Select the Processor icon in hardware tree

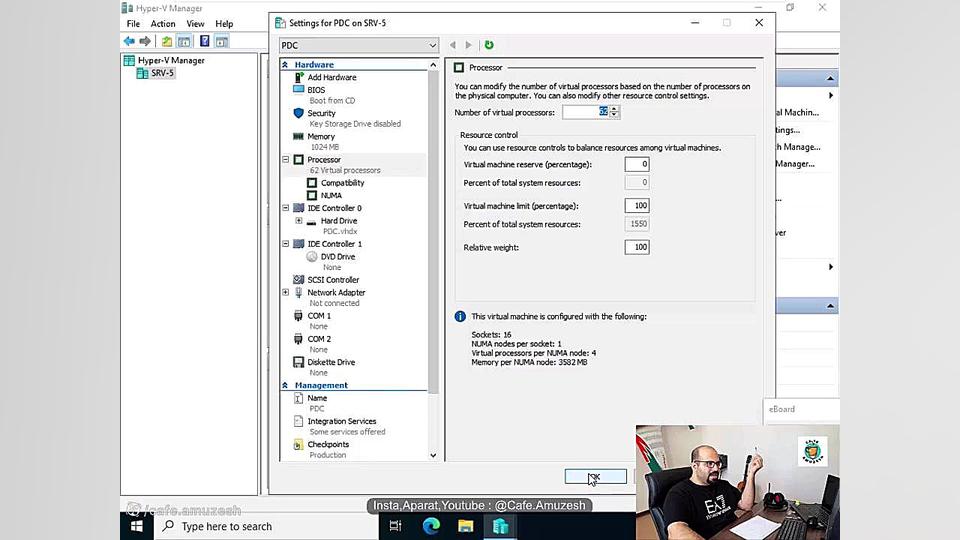299,159
